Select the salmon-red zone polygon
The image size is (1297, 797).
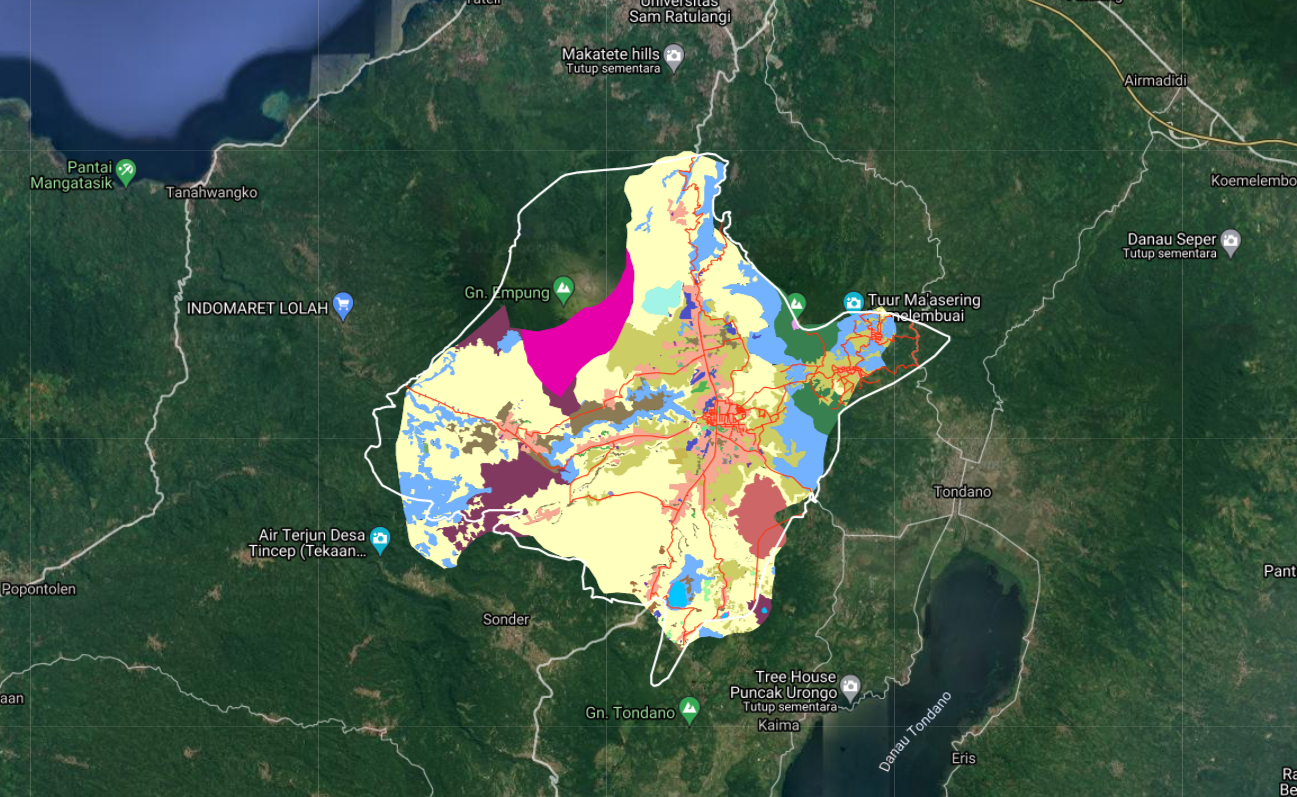point(760,508)
